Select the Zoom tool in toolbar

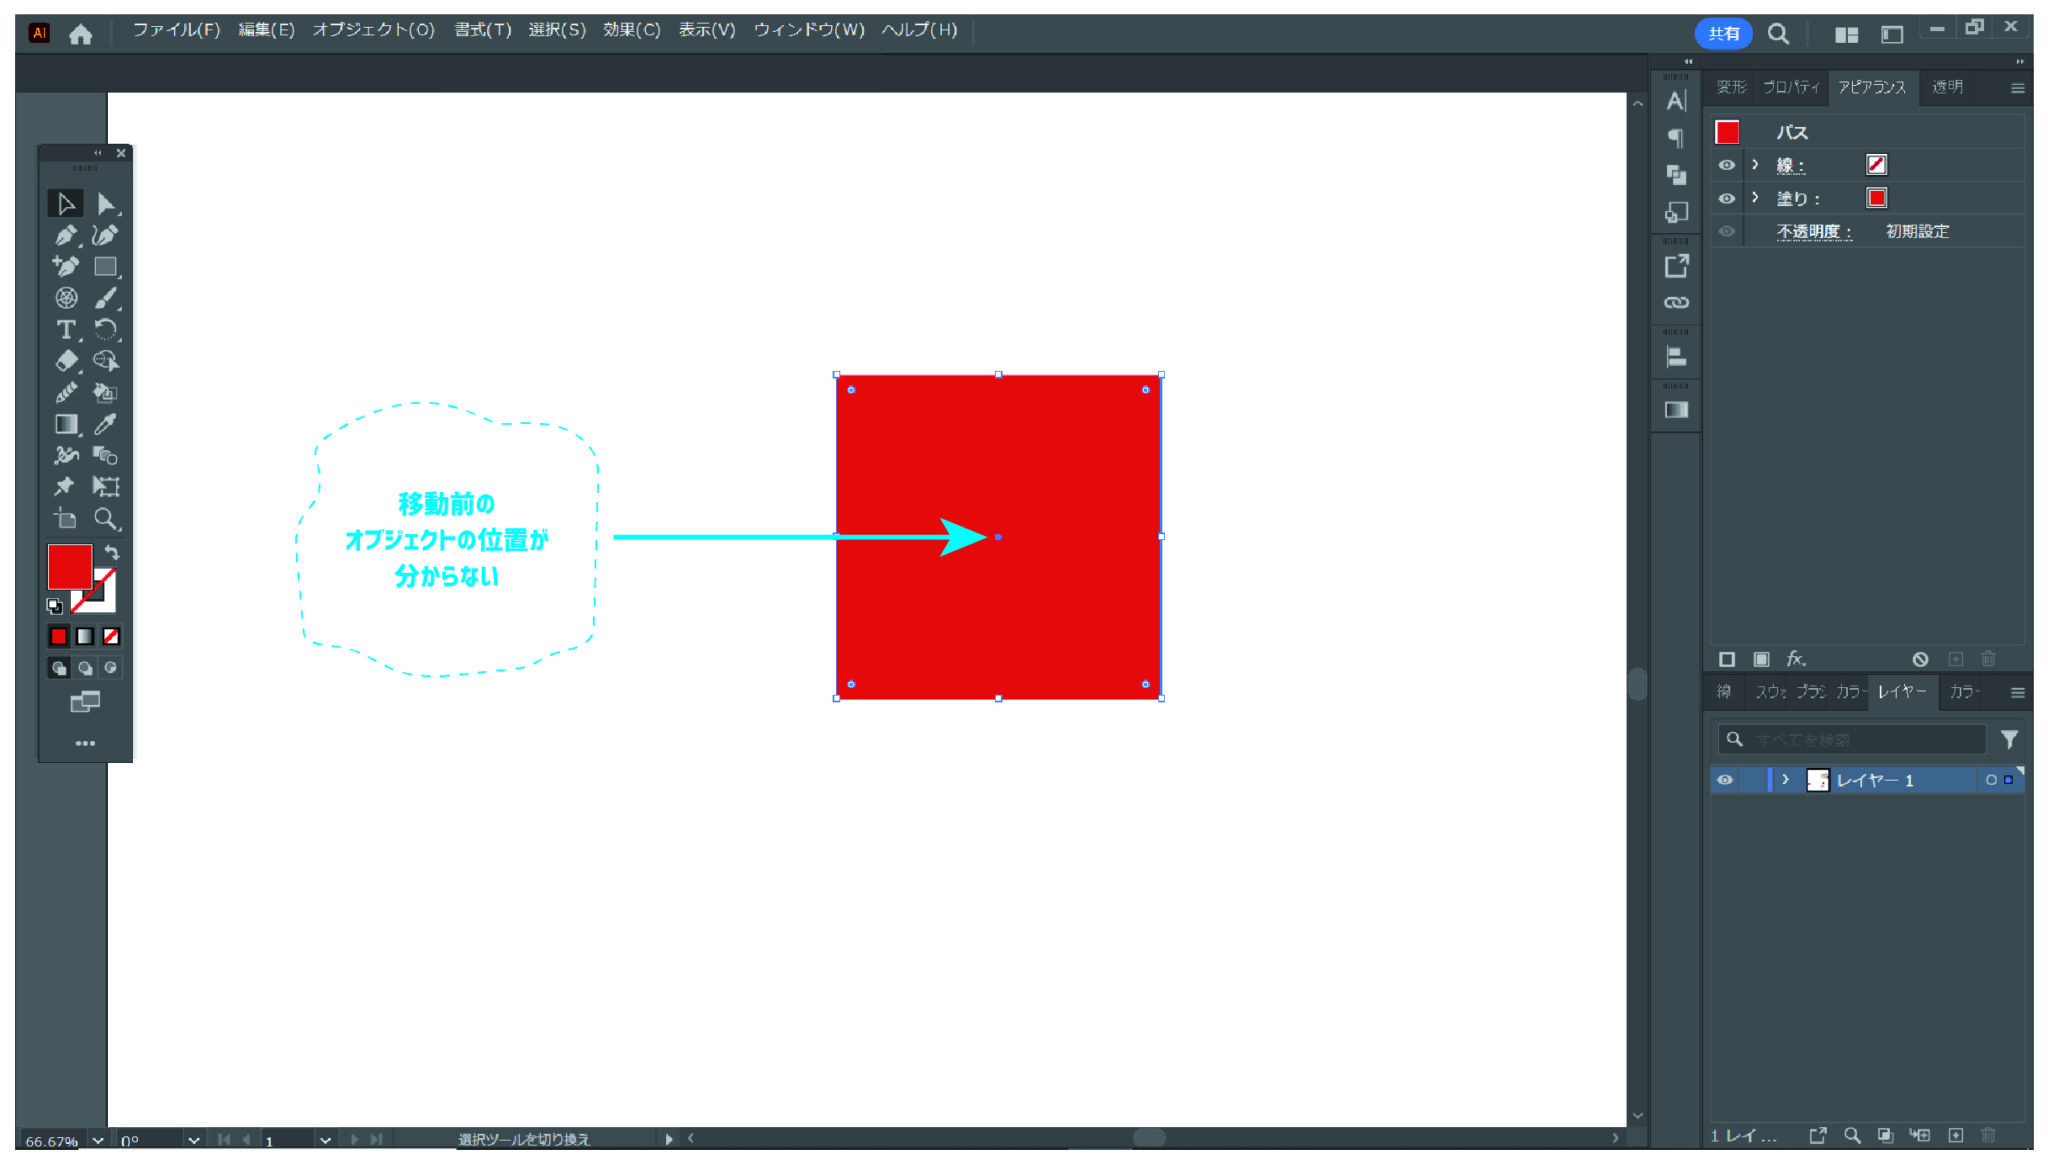(105, 518)
